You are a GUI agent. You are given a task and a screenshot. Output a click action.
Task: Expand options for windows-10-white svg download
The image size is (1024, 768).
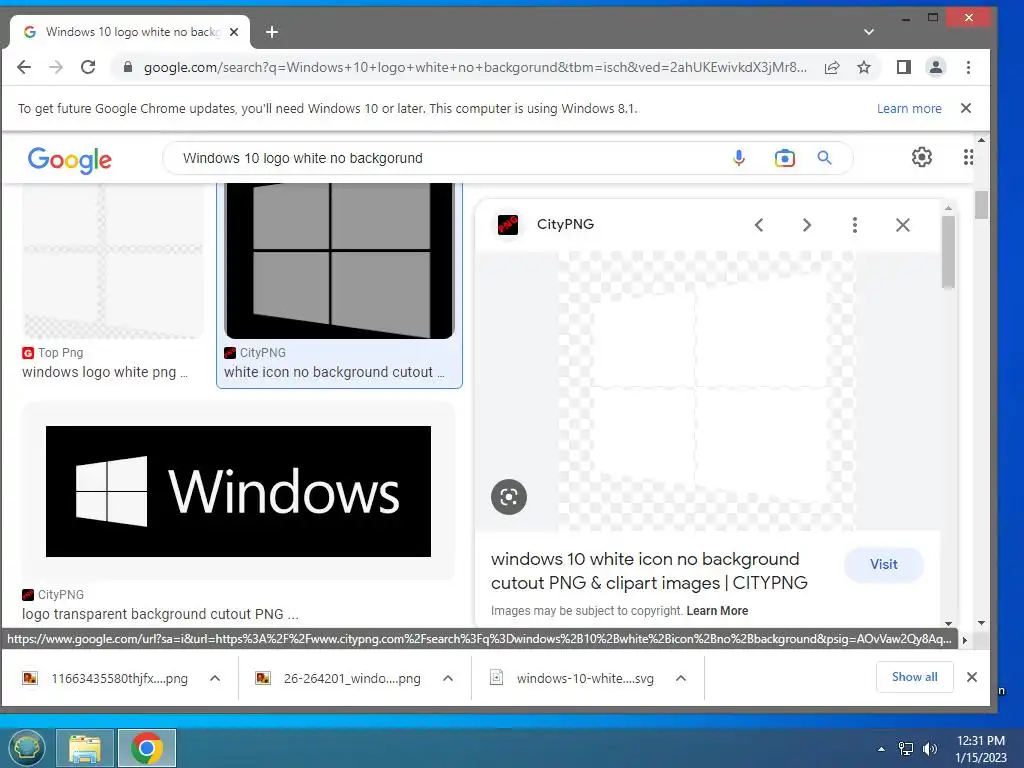click(680, 679)
